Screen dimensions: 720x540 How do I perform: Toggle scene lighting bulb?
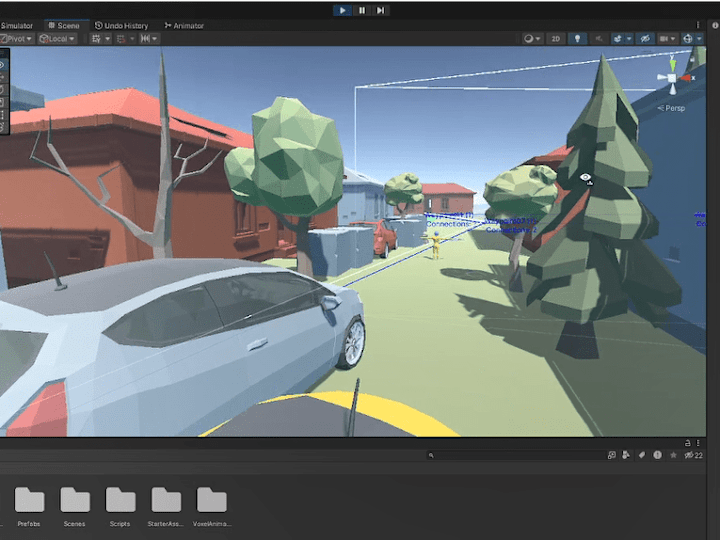click(577, 39)
